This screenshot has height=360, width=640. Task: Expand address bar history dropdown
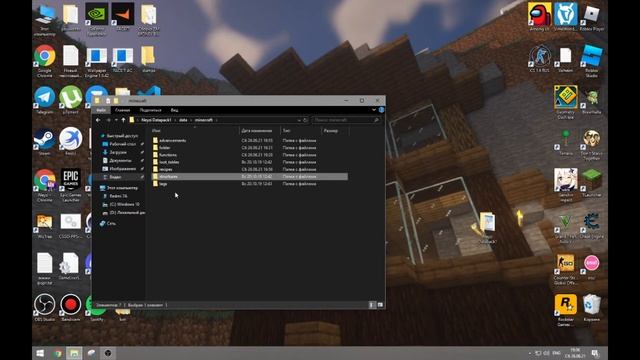pos(299,120)
